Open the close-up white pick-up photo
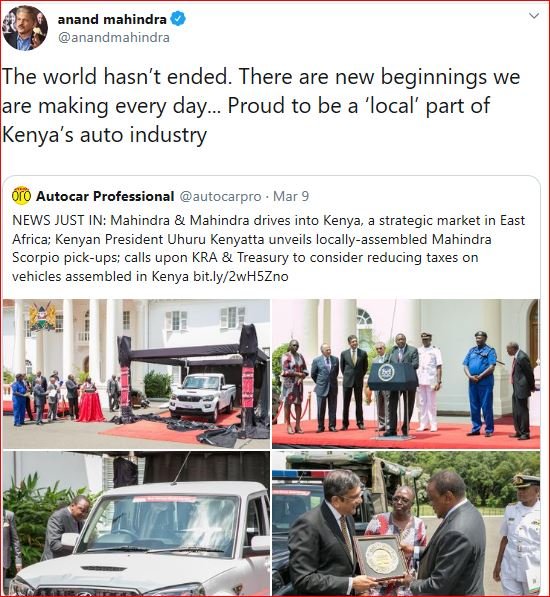Screen dimensions: 550x597 click(136, 524)
